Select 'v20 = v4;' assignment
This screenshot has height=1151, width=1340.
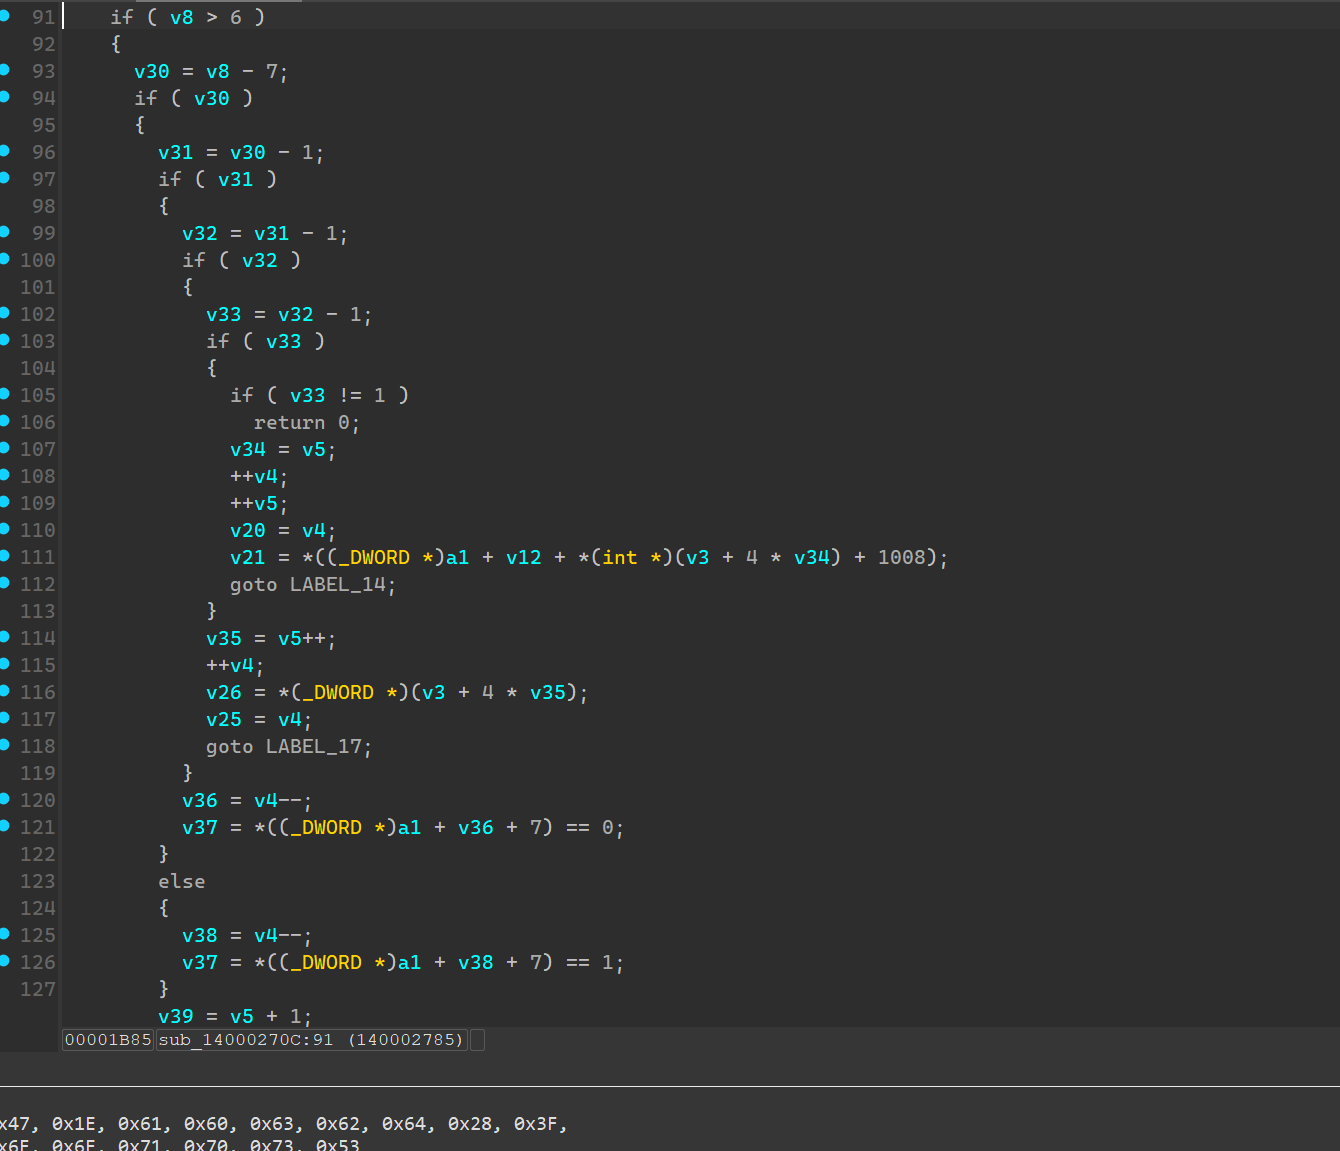(x=283, y=530)
